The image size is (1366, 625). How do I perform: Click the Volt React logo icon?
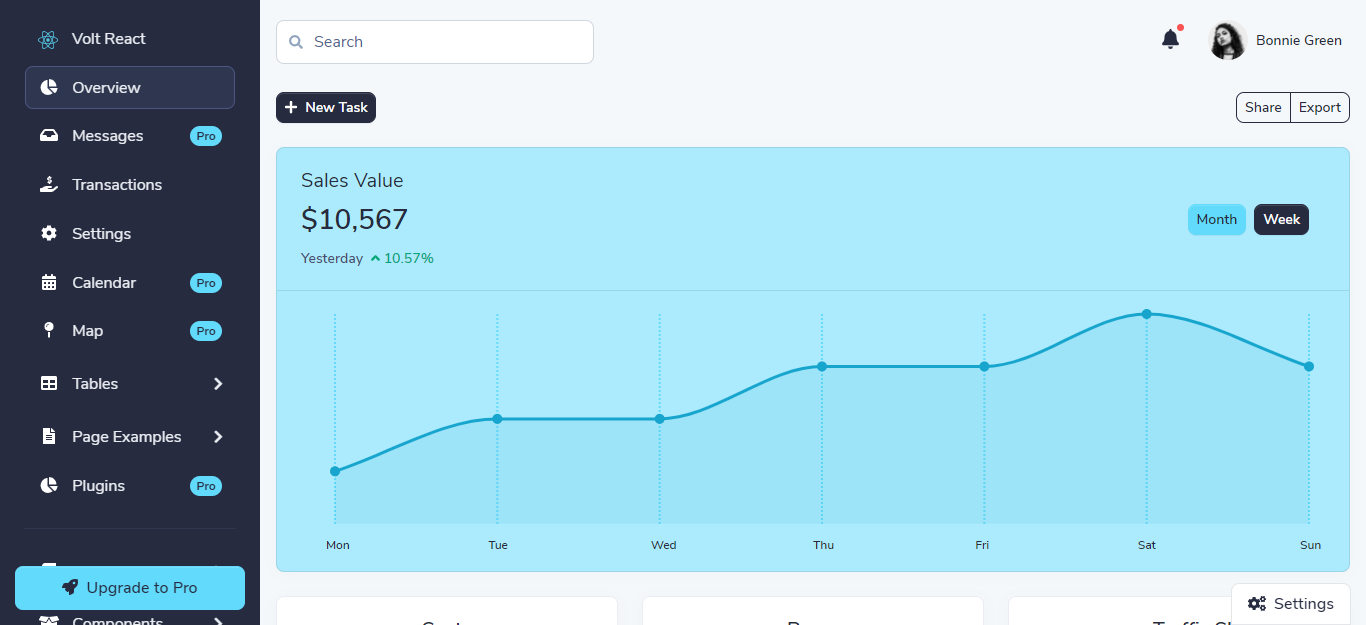coord(48,39)
